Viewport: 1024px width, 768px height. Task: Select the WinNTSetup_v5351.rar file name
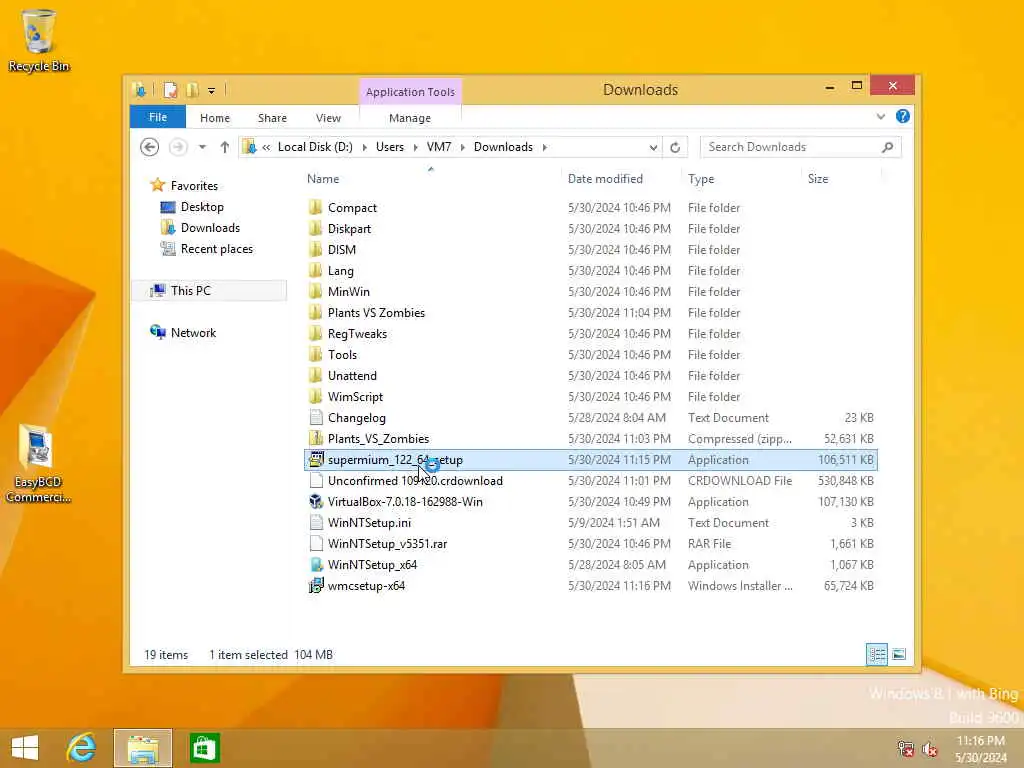click(387, 544)
